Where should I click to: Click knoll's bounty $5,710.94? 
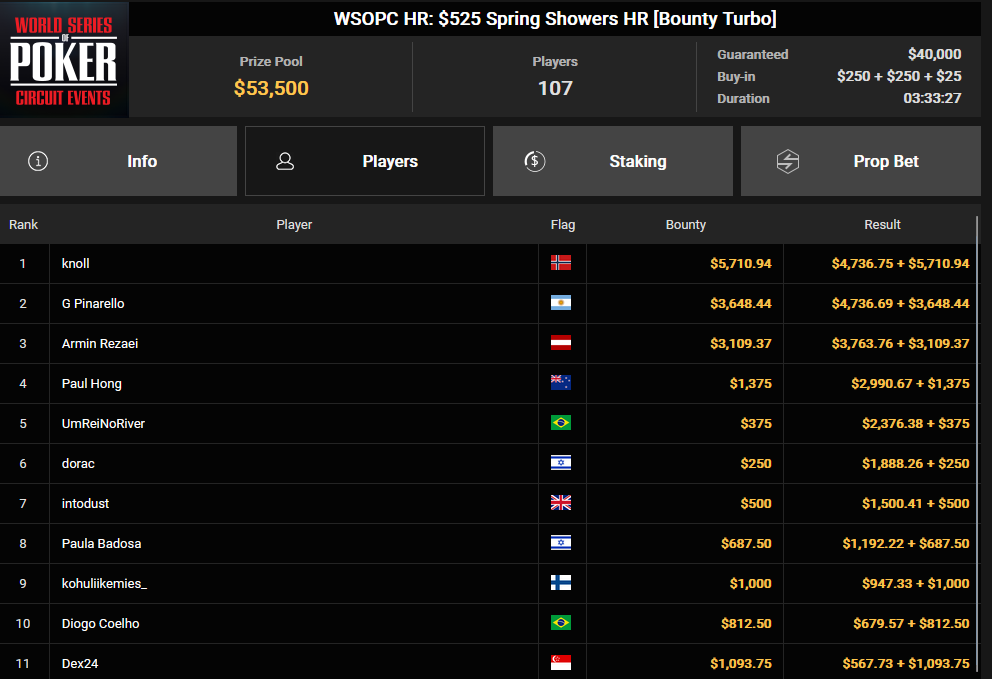click(741, 263)
